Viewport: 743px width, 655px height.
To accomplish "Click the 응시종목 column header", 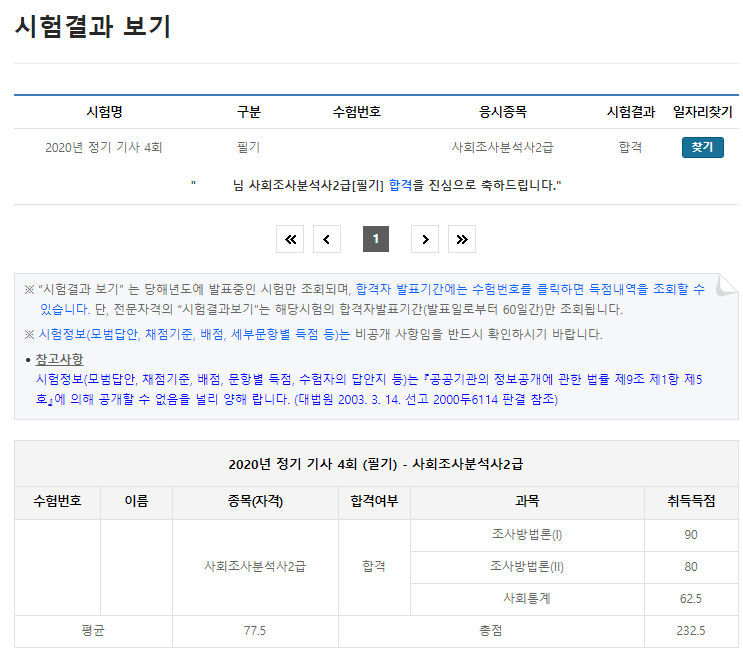I will tap(502, 112).
